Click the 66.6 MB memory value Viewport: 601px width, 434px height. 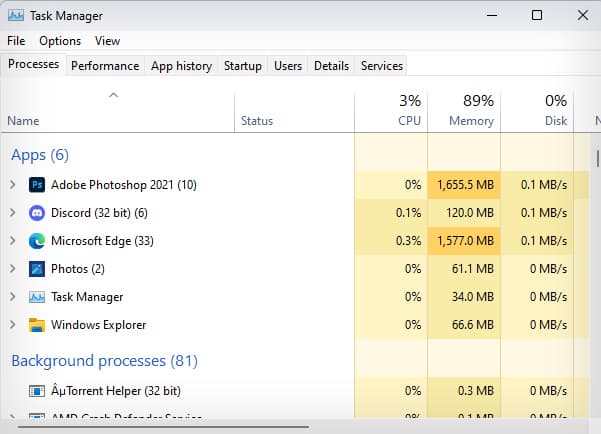pos(473,325)
